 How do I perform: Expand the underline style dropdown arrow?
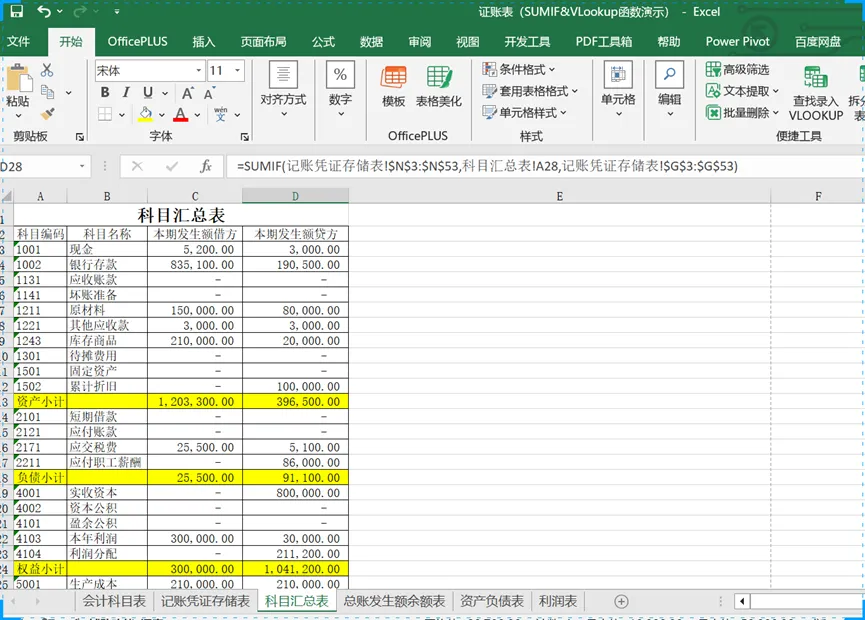click(x=165, y=93)
